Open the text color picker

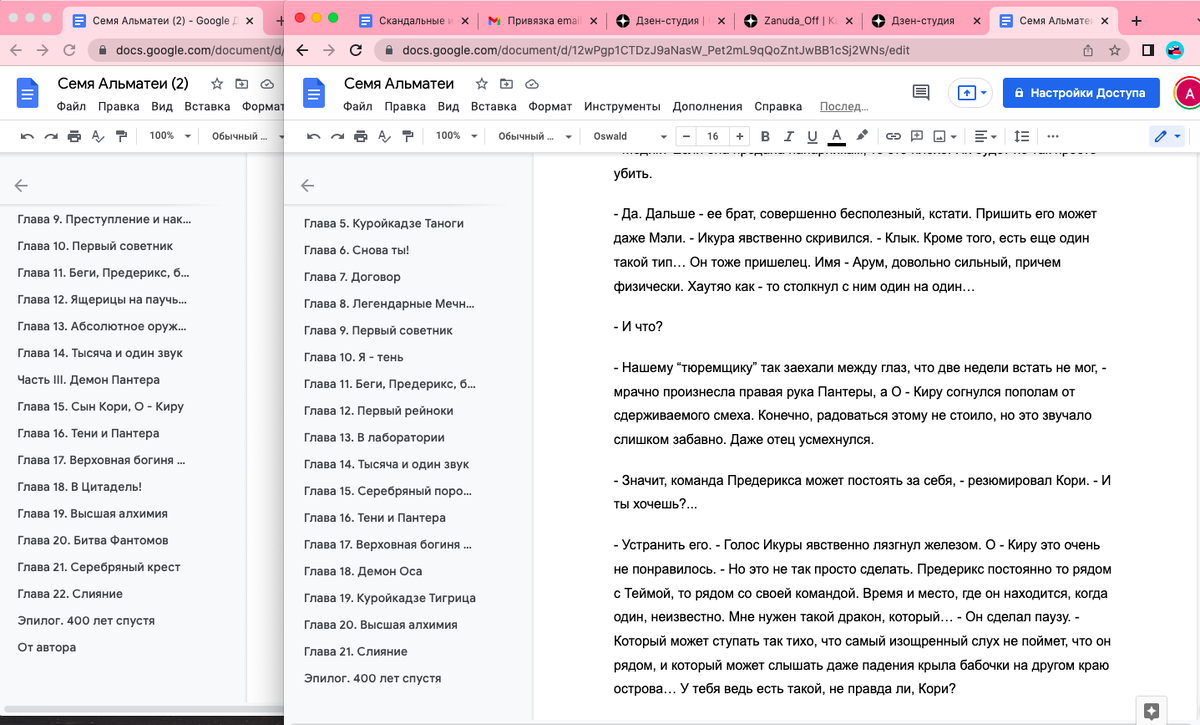click(x=838, y=135)
